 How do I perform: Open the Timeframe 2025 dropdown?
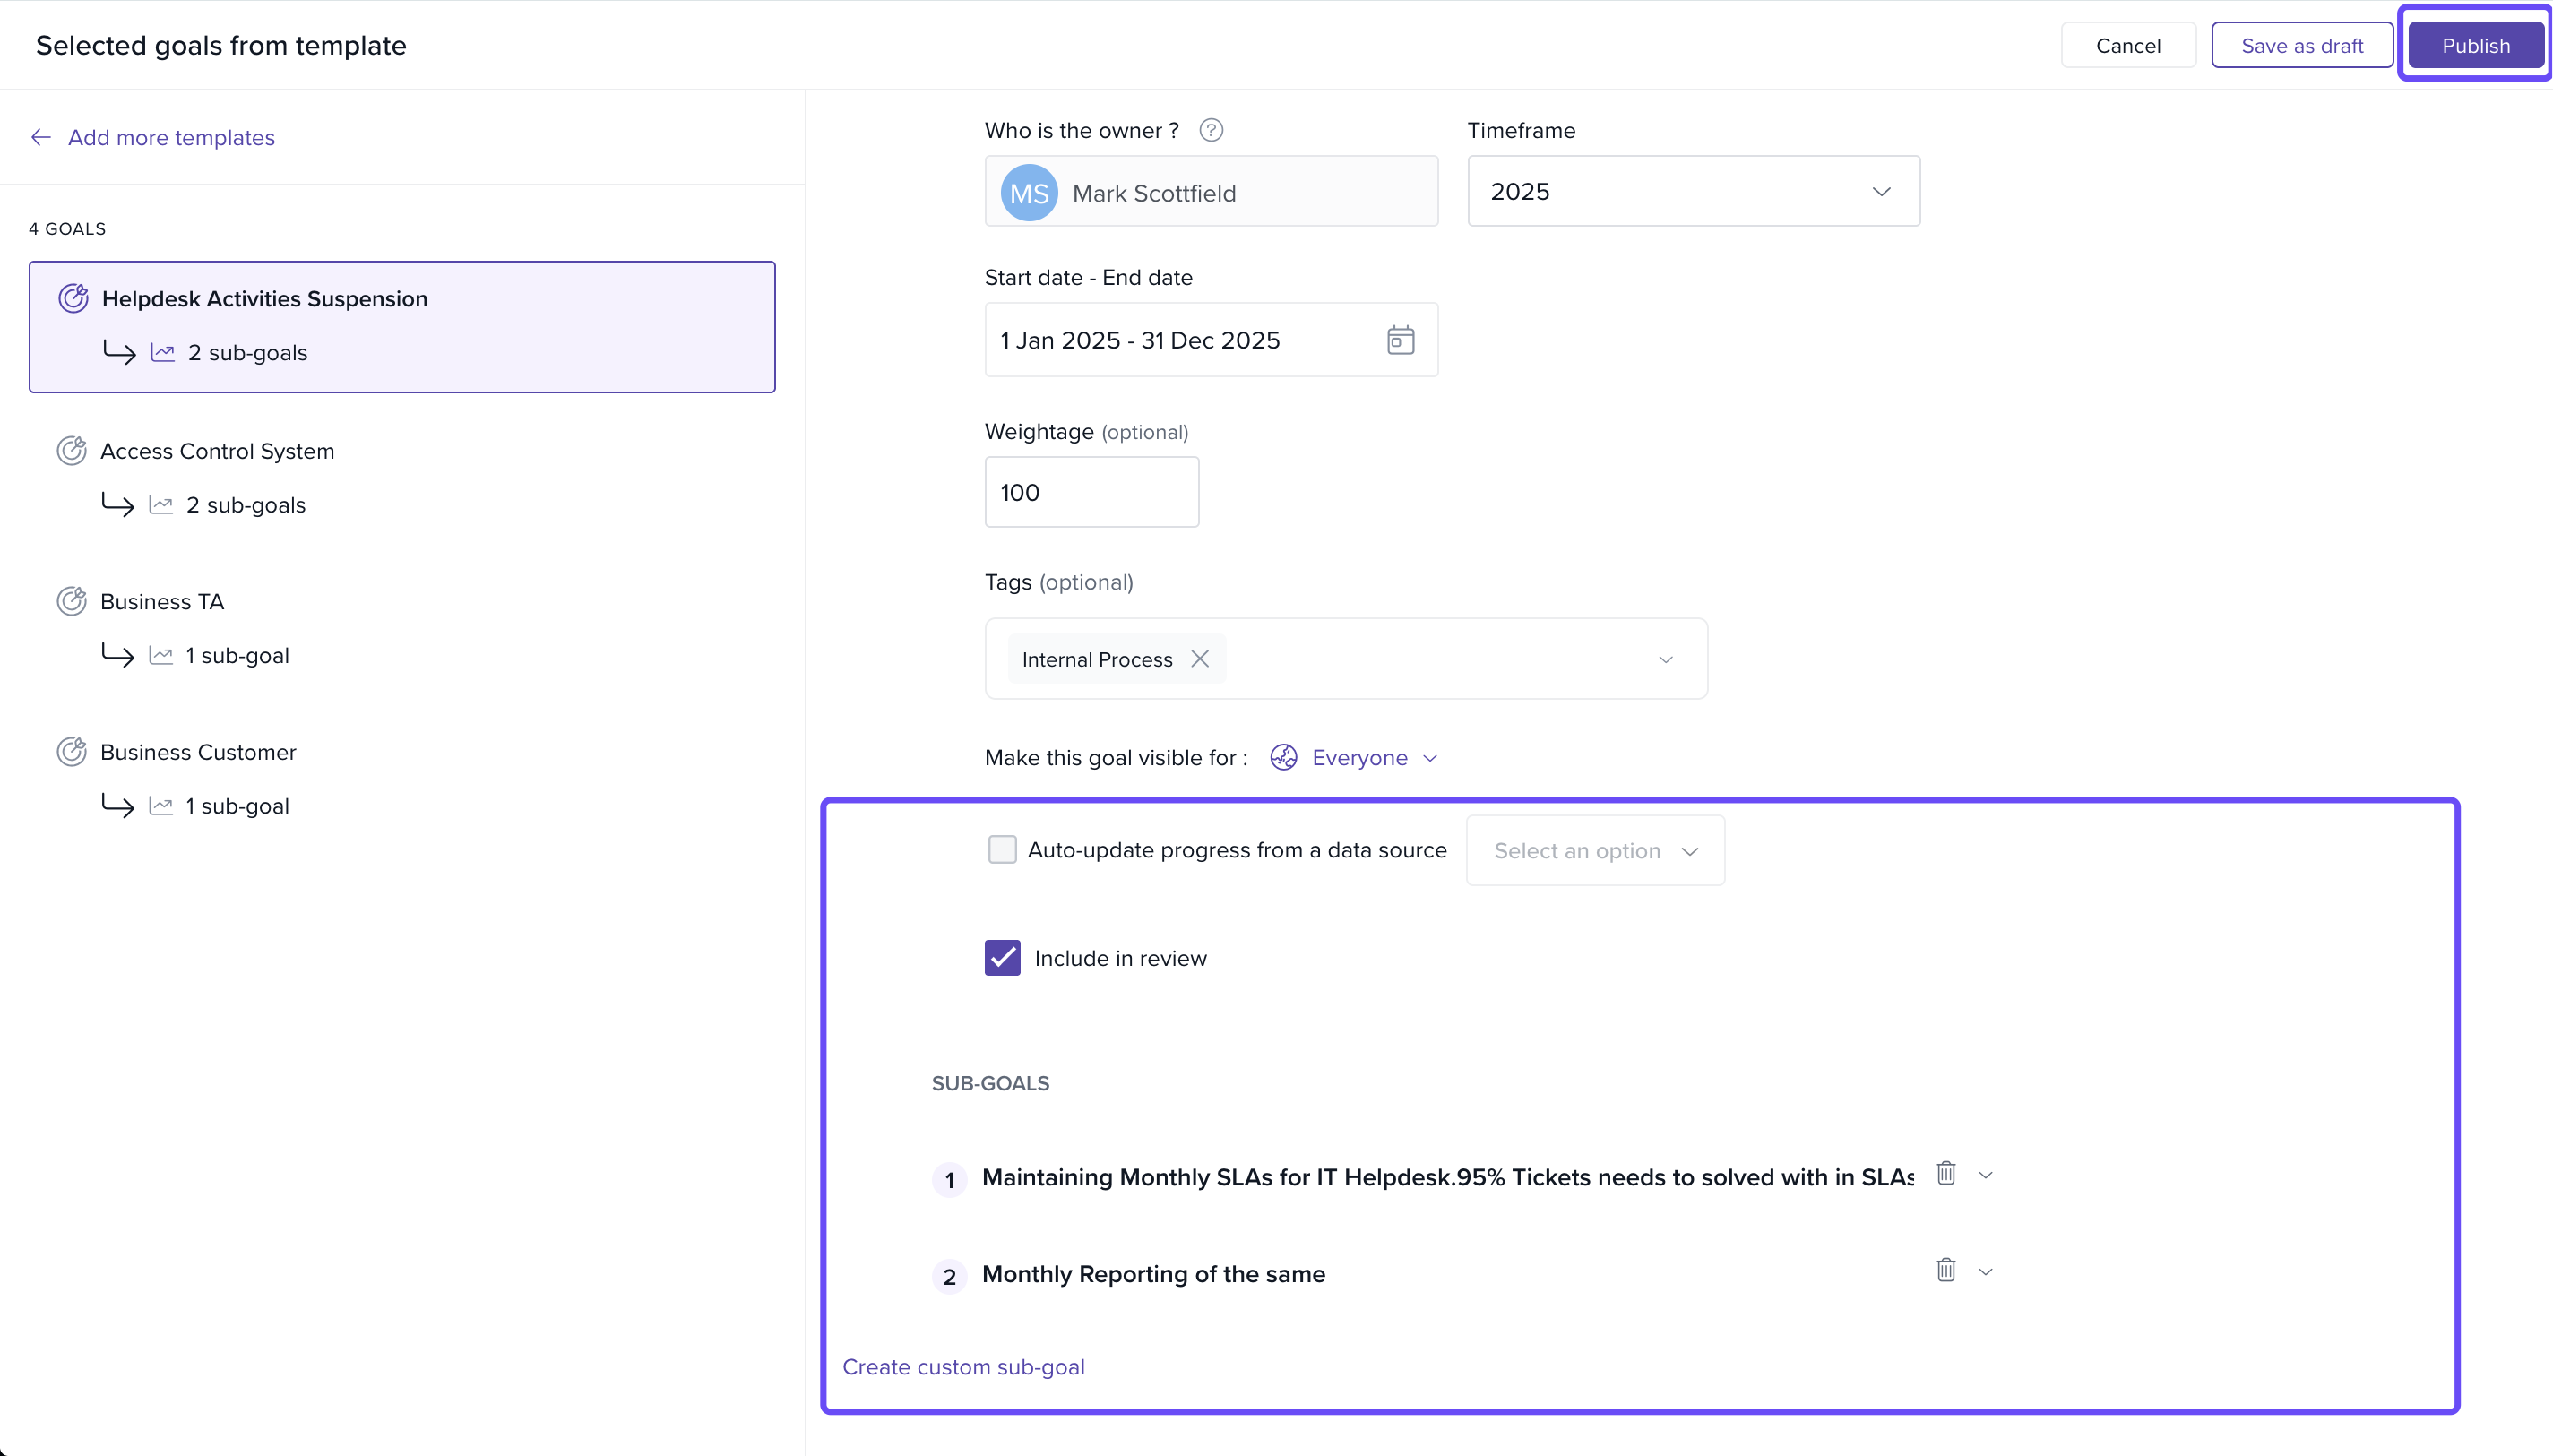coord(1693,191)
